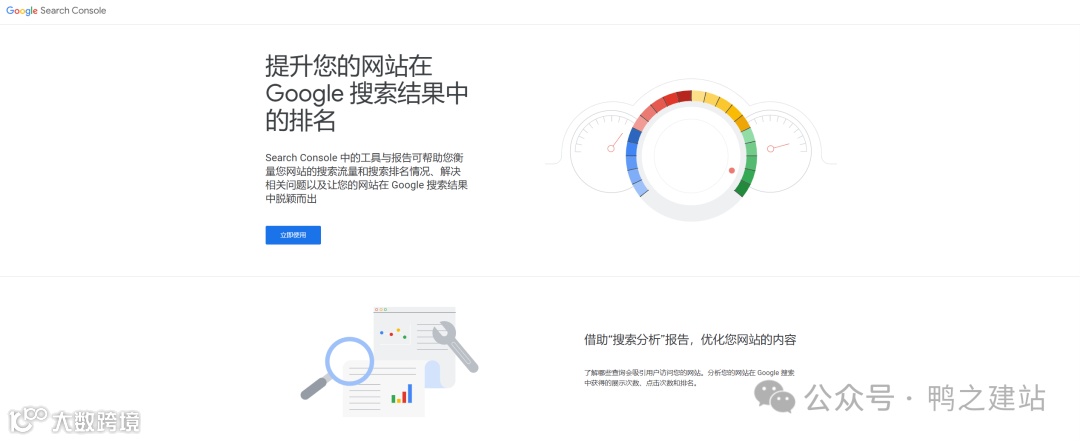Click the blue 立即使用 button

pyautogui.click(x=293, y=235)
